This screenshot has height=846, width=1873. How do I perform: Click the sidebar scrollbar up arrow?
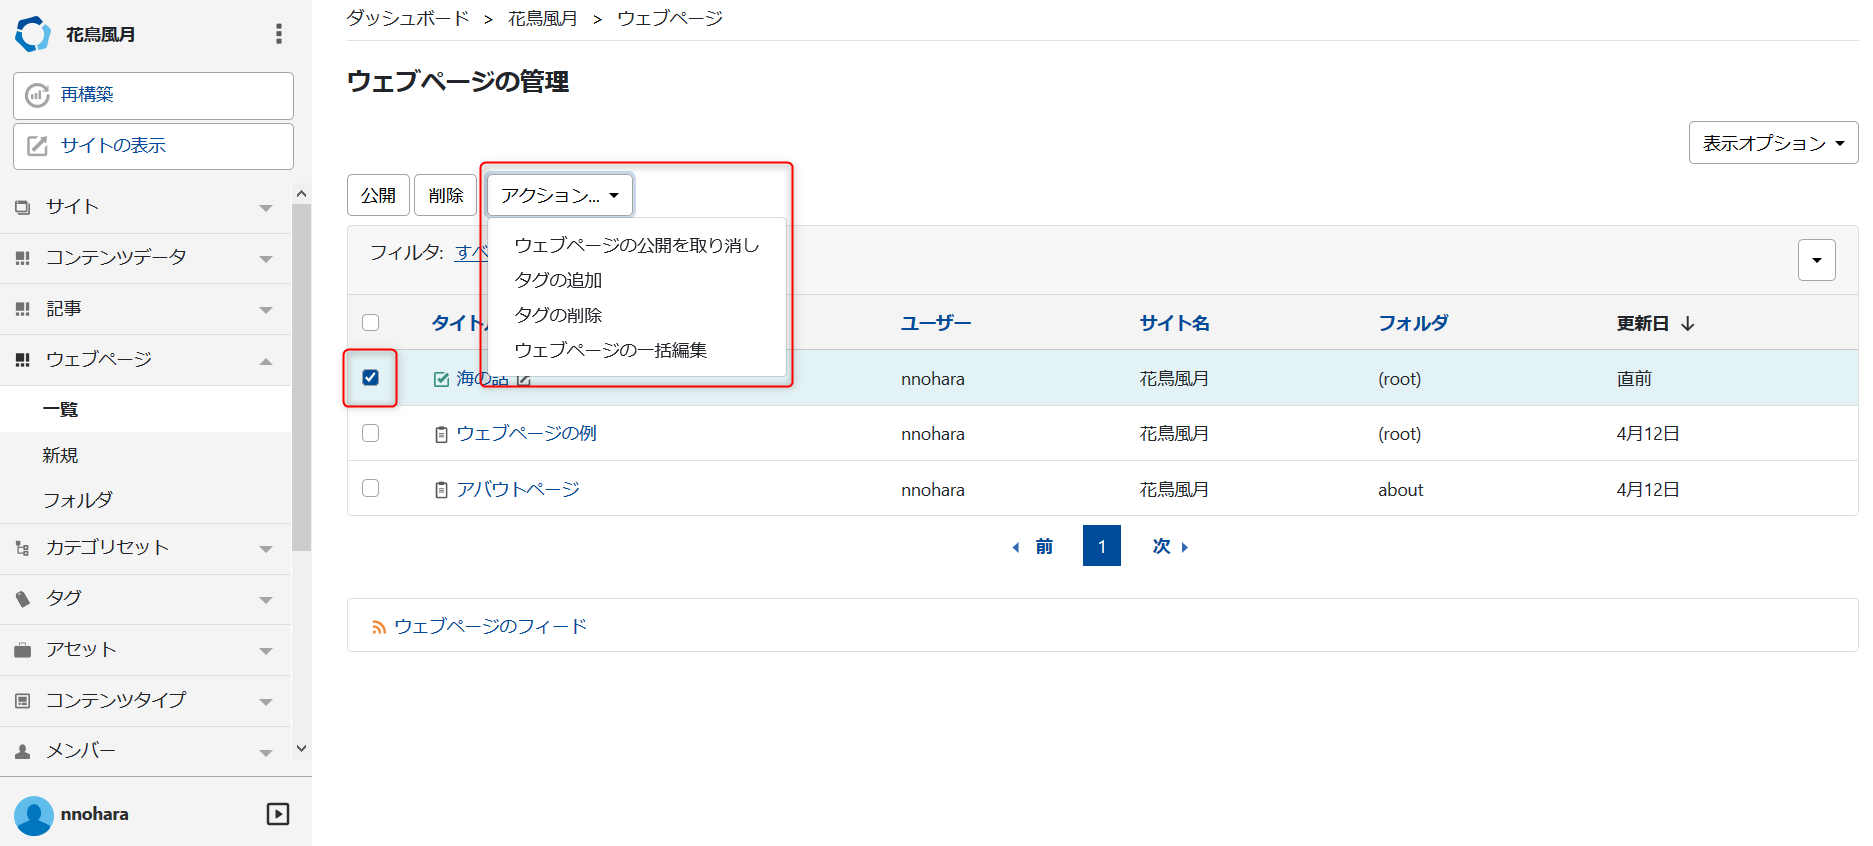point(301,194)
